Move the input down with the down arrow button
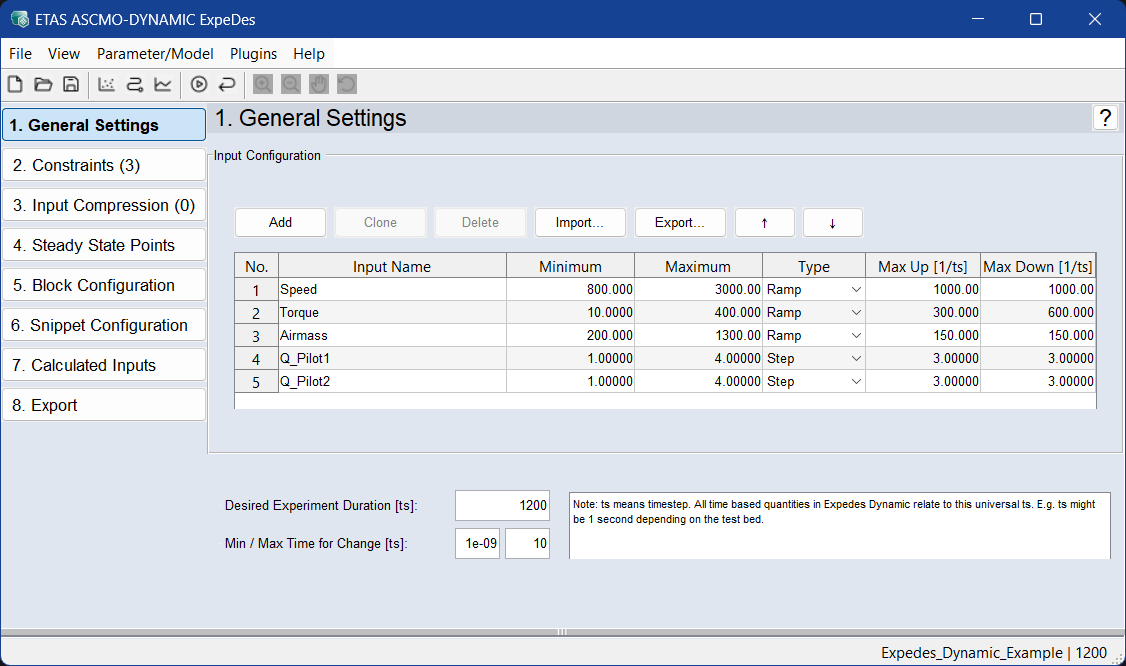Viewport: 1126px width, 666px height. point(832,223)
